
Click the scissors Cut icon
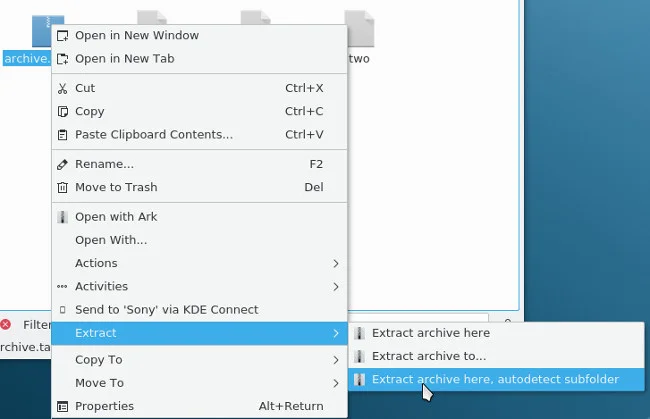click(x=63, y=88)
